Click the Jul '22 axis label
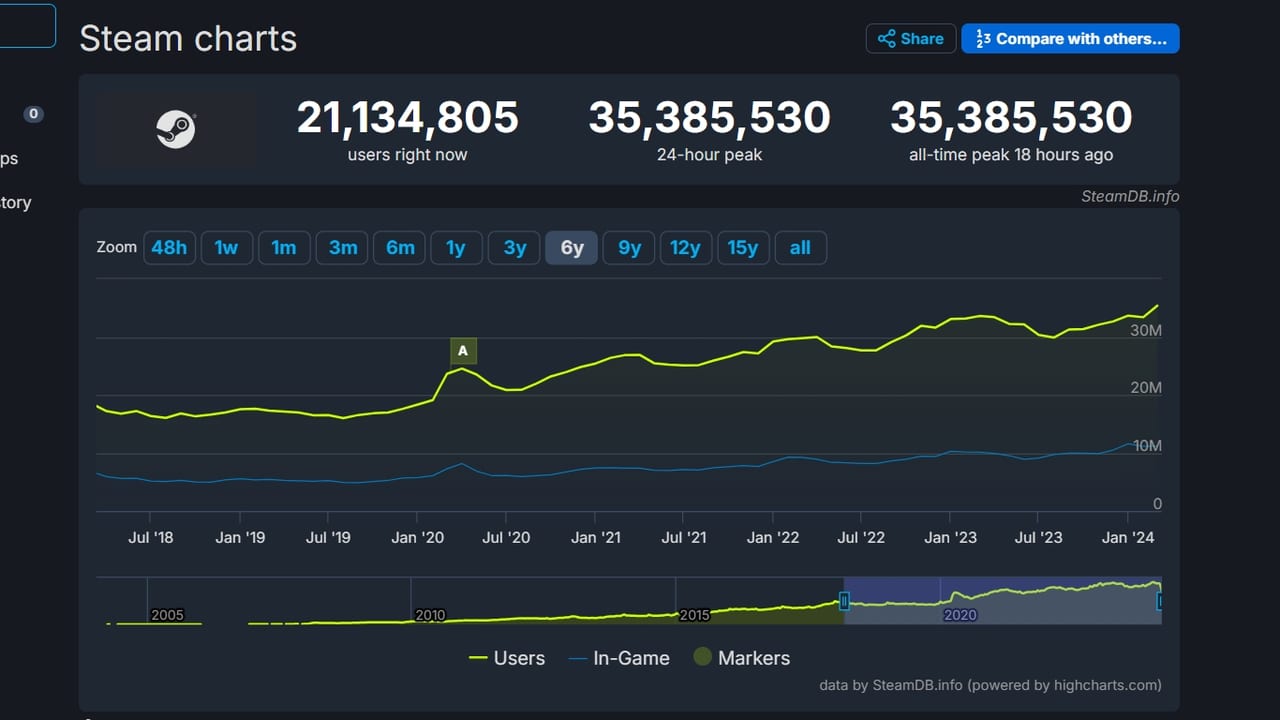The image size is (1280, 720). pyautogui.click(x=861, y=538)
